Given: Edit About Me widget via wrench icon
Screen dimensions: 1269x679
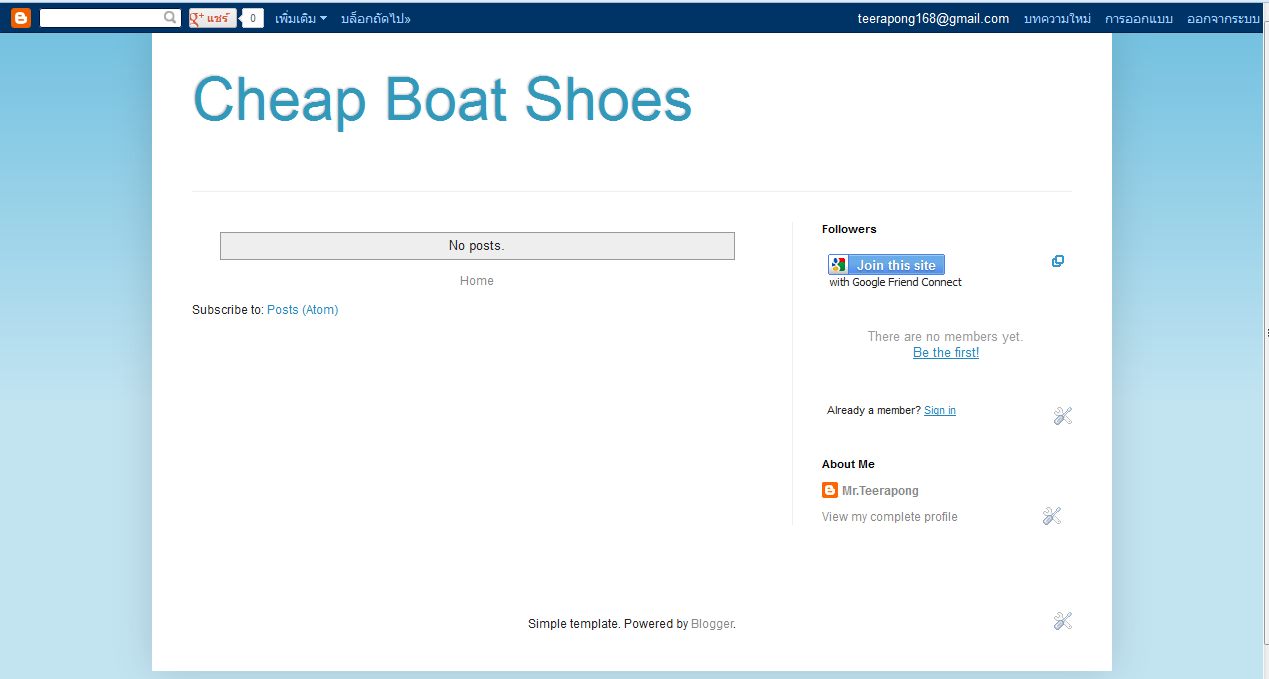Looking at the screenshot, I should pyautogui.click(x=1051, y=516).
